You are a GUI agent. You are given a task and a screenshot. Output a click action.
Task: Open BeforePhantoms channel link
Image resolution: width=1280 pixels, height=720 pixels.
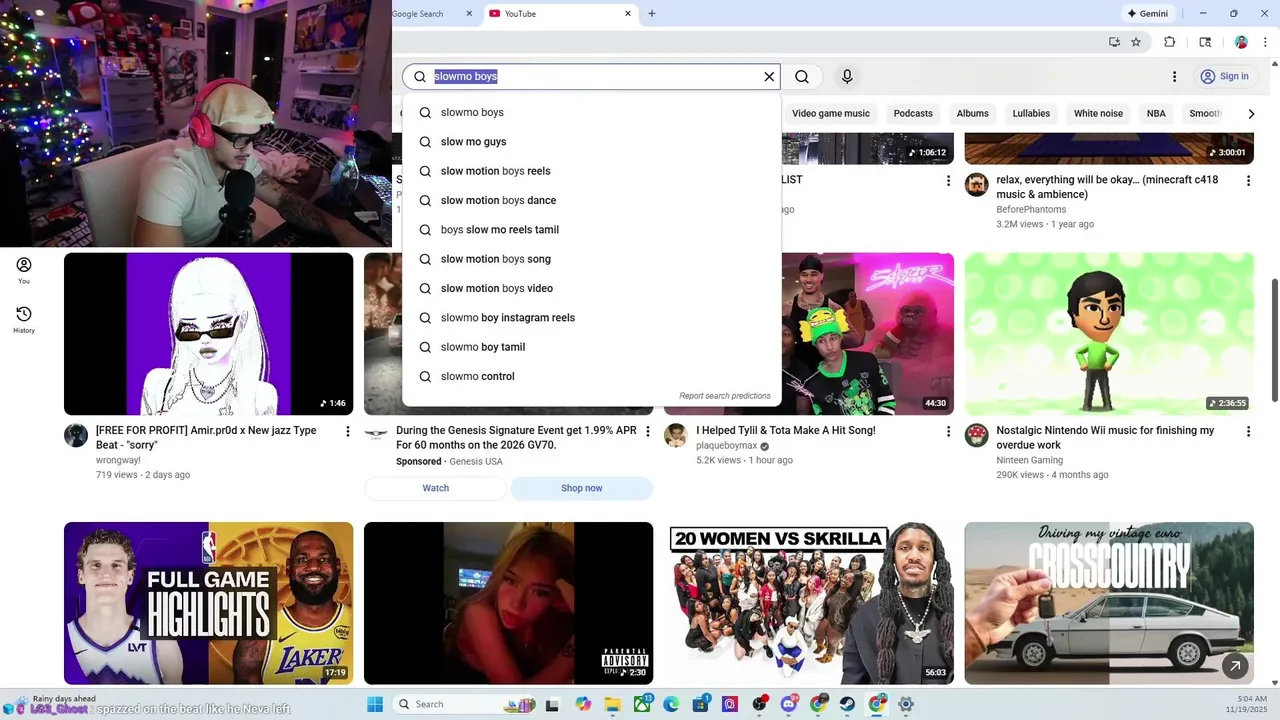coord(1031,210)
